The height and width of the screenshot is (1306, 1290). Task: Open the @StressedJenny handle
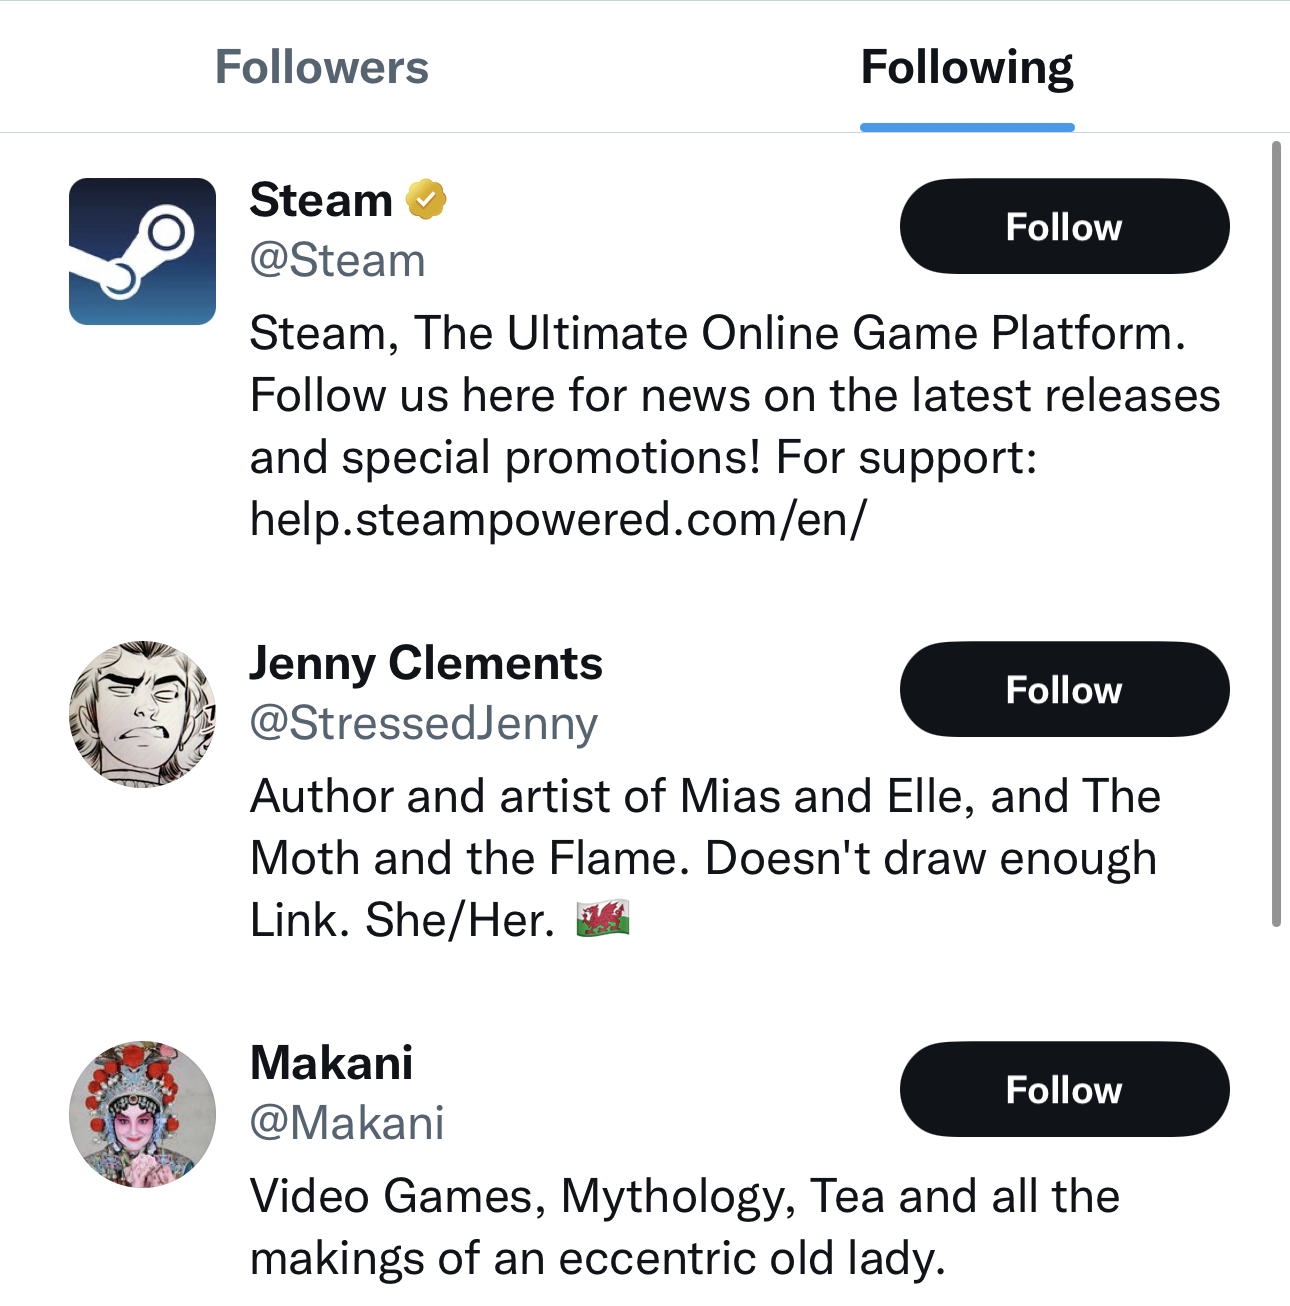[424, 723]
